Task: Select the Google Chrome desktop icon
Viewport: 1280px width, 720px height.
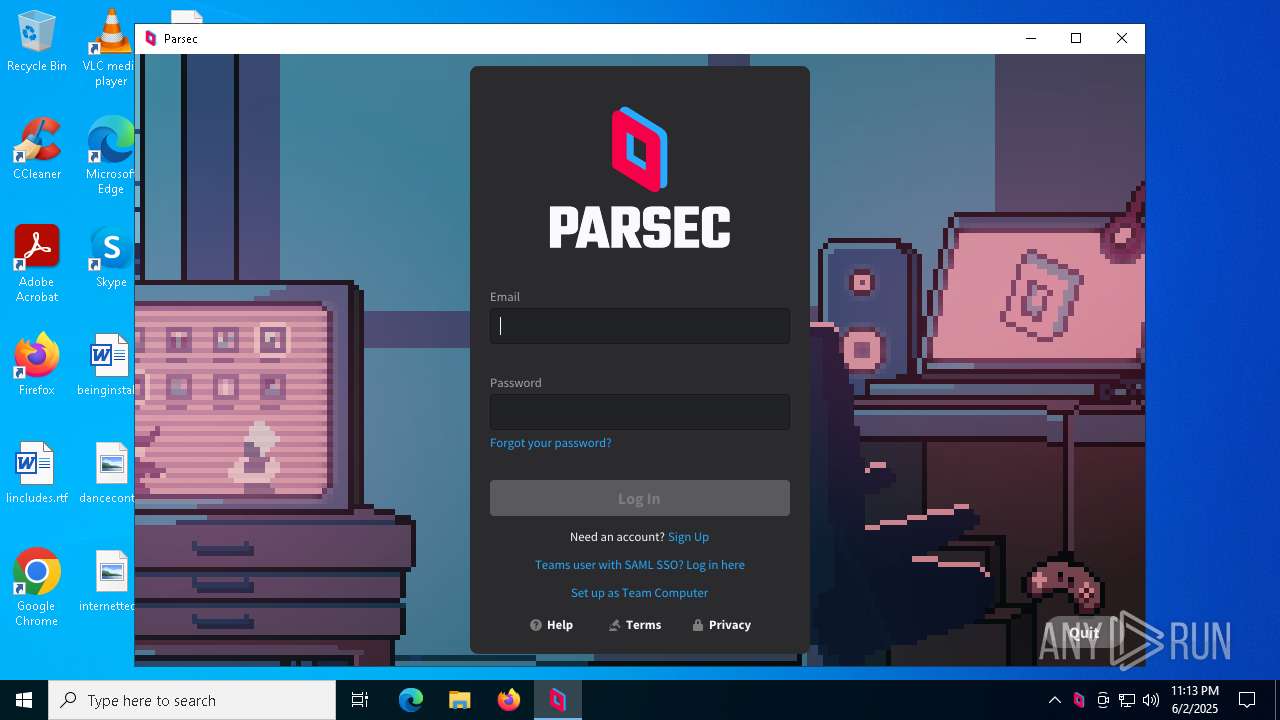Action: [x=37, y=588]
